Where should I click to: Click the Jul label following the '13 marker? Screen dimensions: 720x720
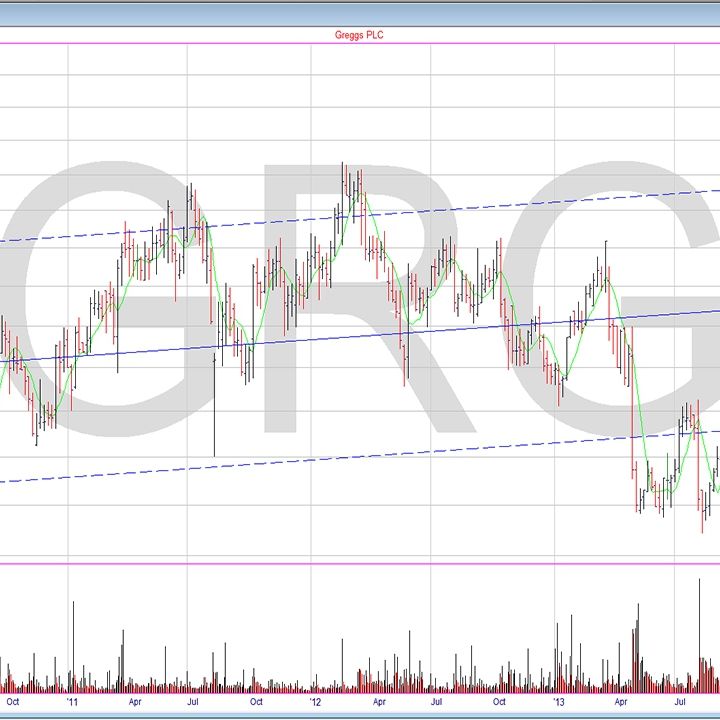681,702
